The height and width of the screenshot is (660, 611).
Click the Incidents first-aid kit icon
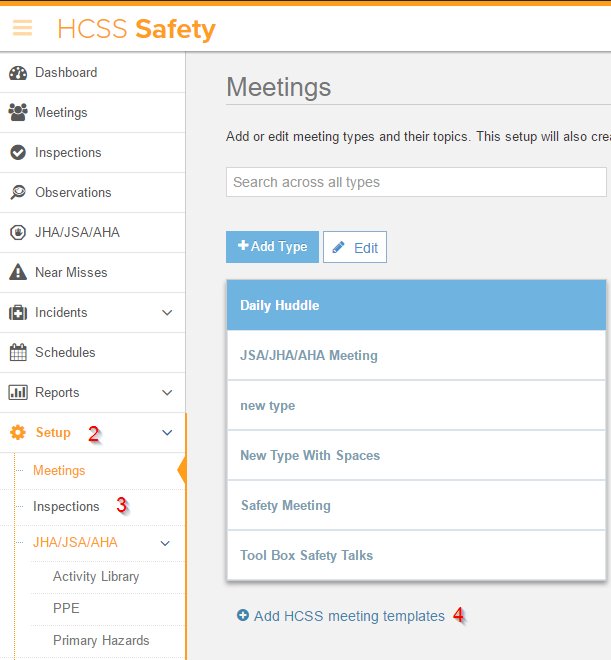tap(18, 313)
